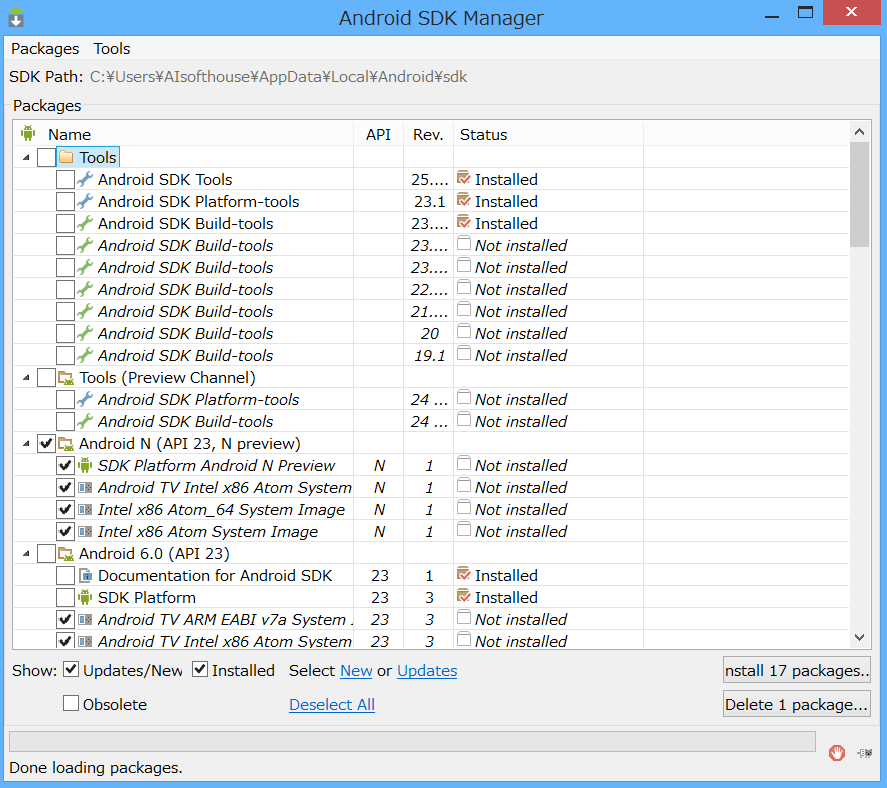Toggle the Installed show checkbox
Image resolution: width=887 pixels, height=788 pixels.
(200, 670)
